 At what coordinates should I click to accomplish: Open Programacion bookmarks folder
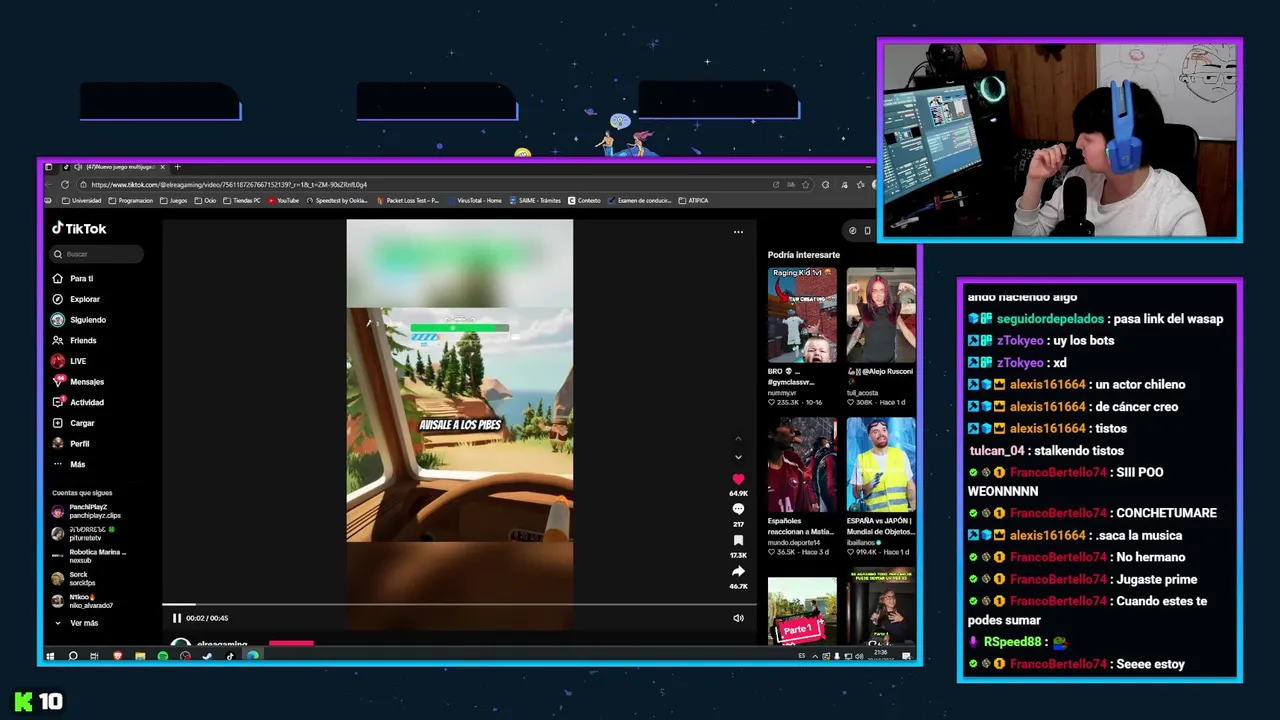point(131,201)
